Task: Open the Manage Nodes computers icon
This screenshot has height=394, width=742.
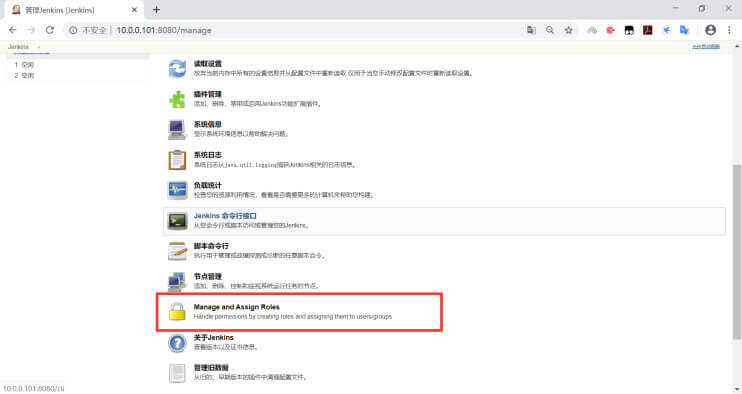Action: tap(177, 281)
